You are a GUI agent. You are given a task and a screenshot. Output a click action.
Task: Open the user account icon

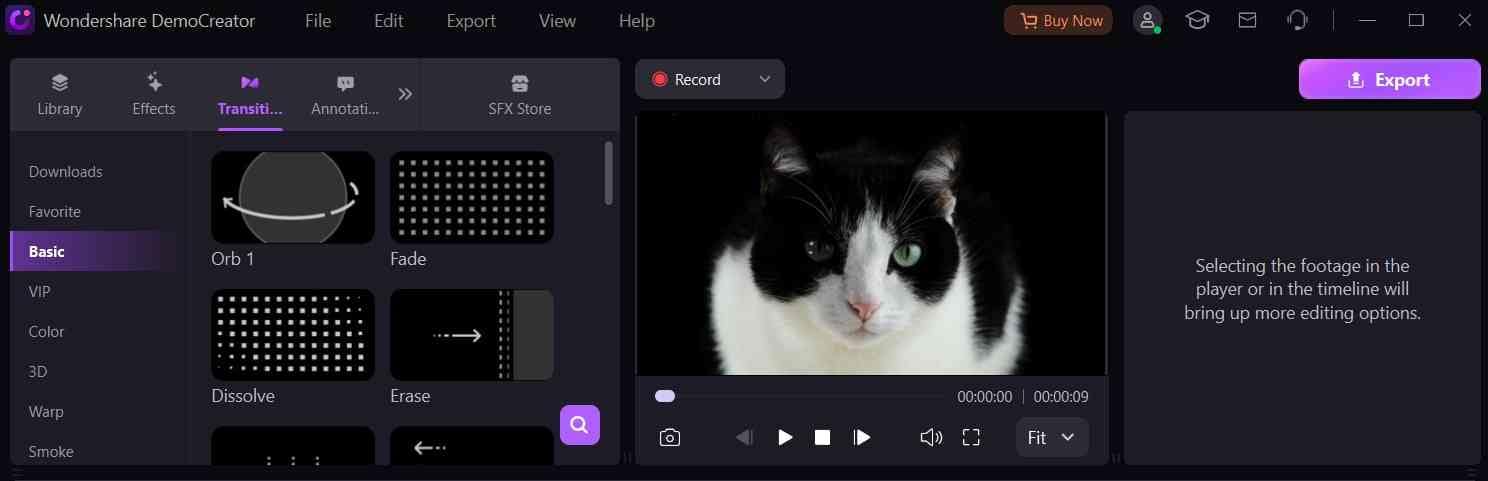click(x=1147, y=20)
